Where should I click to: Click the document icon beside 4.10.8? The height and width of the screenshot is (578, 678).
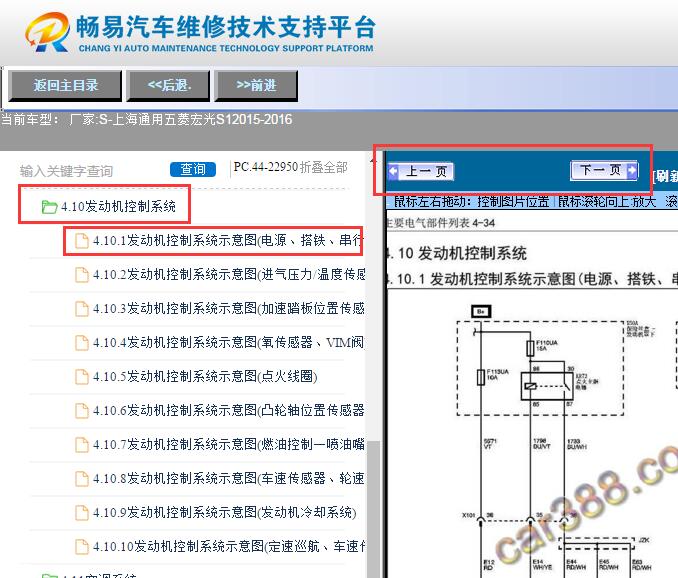[x=82, y=479]
